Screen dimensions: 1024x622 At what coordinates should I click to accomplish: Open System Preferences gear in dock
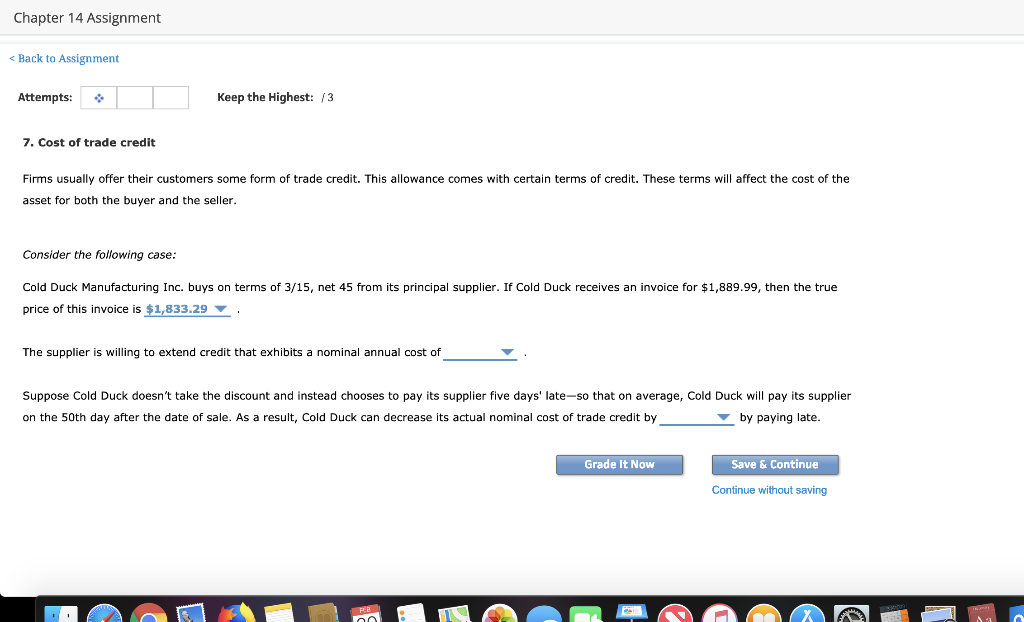[x=852, y=614]
